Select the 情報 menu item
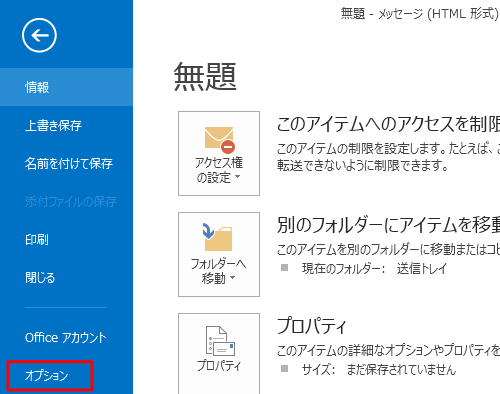Image resolution: width=500 pixels, height=394 pixels. pos(66,87)
